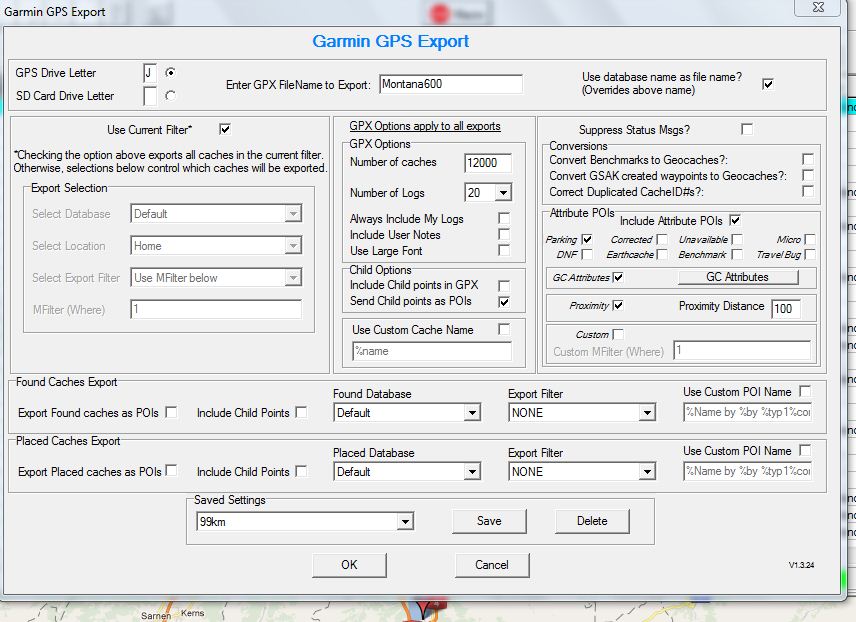Click the Select Database dropdown
This screenshot has height=622, width=856.
pyautogui.click(x=216, y=214)
